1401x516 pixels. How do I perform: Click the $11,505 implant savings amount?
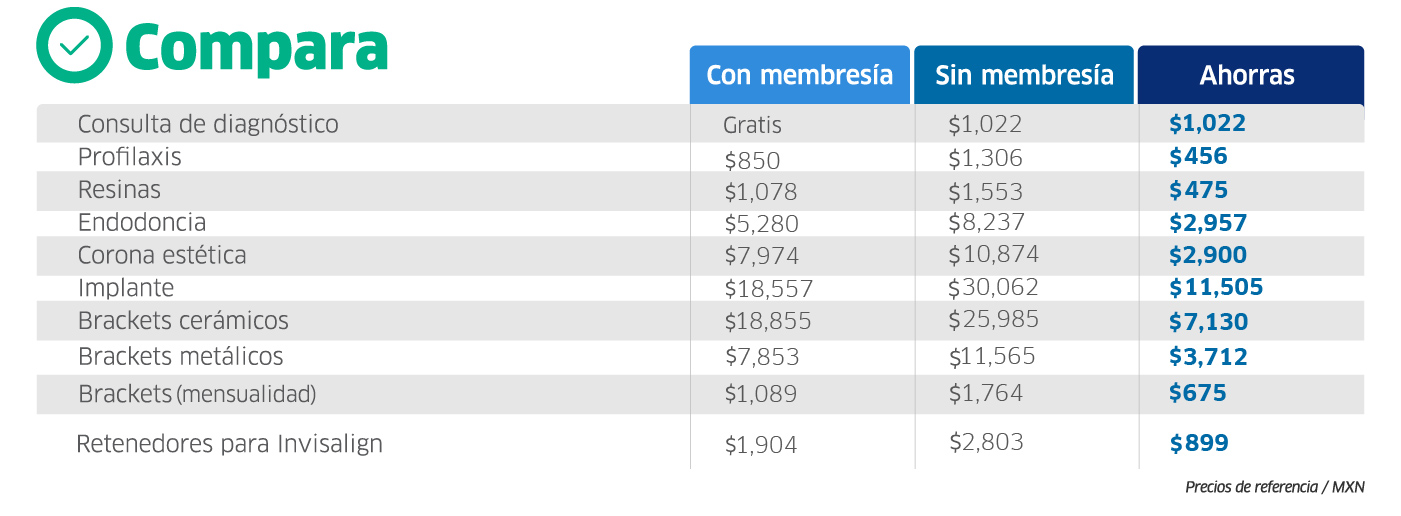pyautogui.click(x=1216, y=288)
